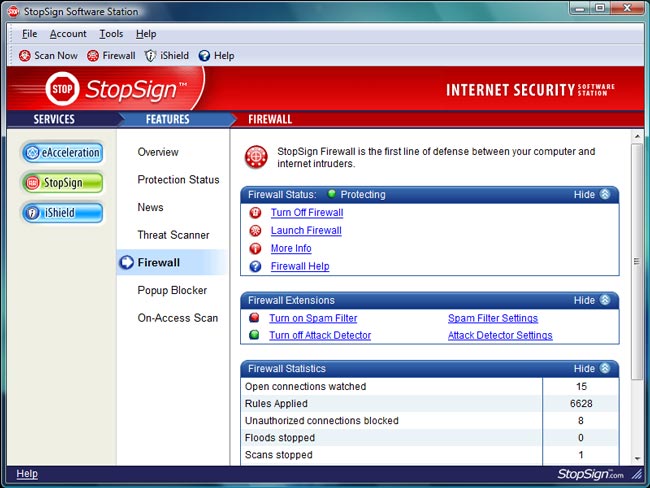The height and width of the screenshot is (488, 650).
Task: Open the Account menu
Action: [x=68, y=34]
